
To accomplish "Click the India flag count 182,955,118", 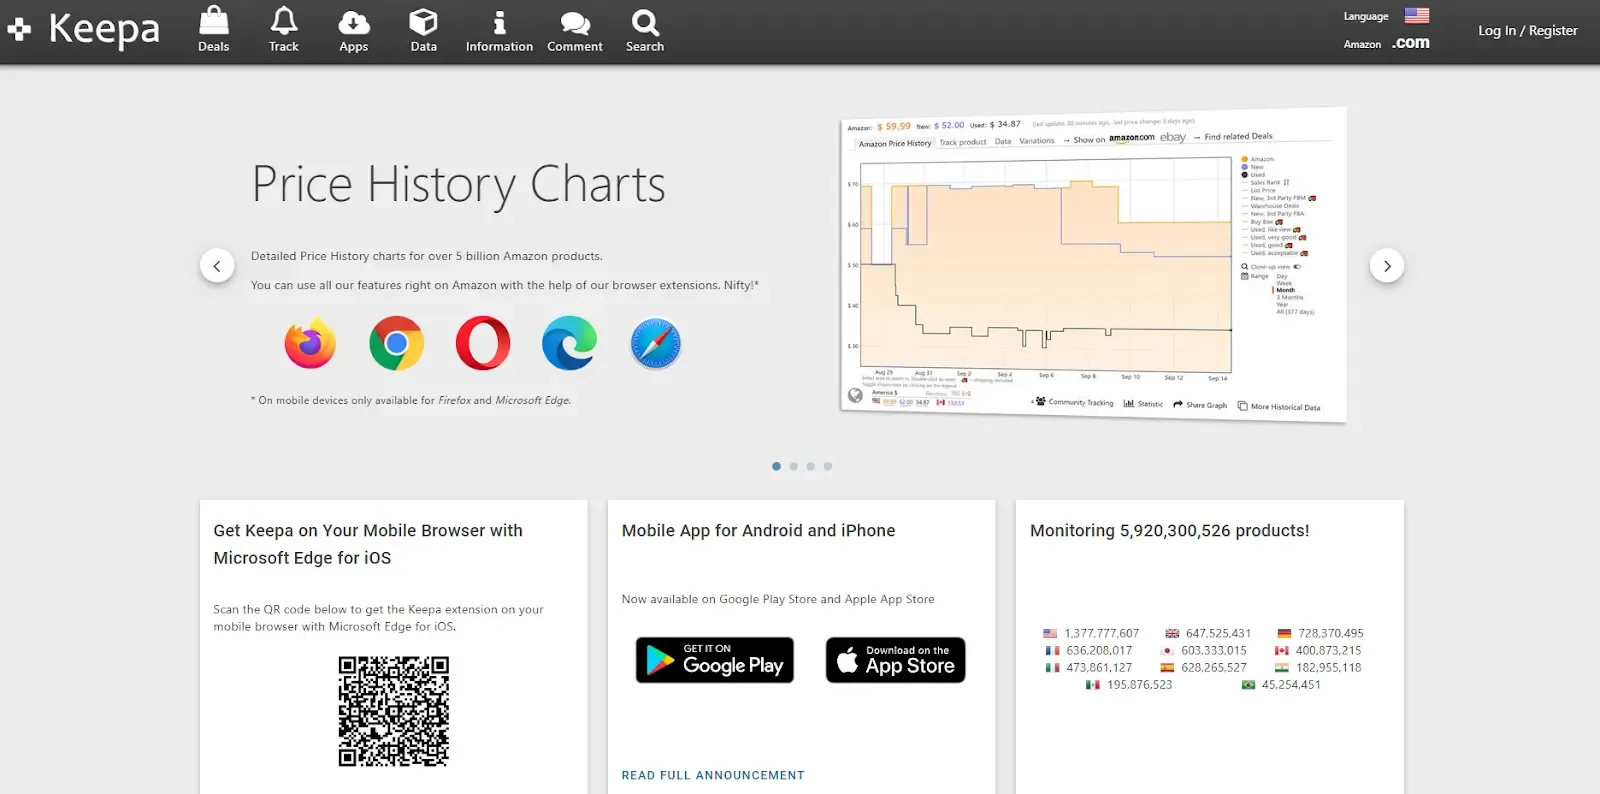I will [1318, 667].
